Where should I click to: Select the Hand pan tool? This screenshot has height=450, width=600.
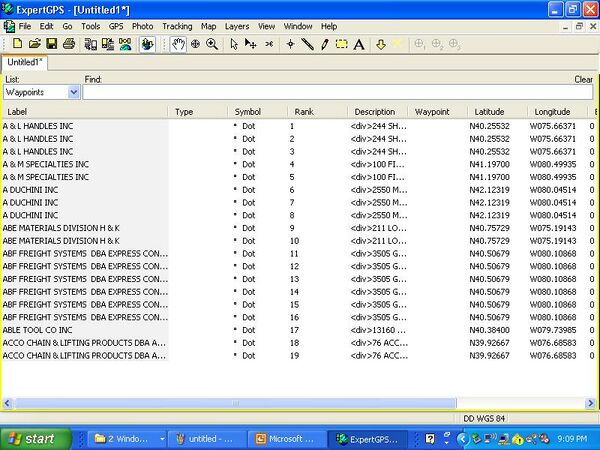[x=178, y=44]
